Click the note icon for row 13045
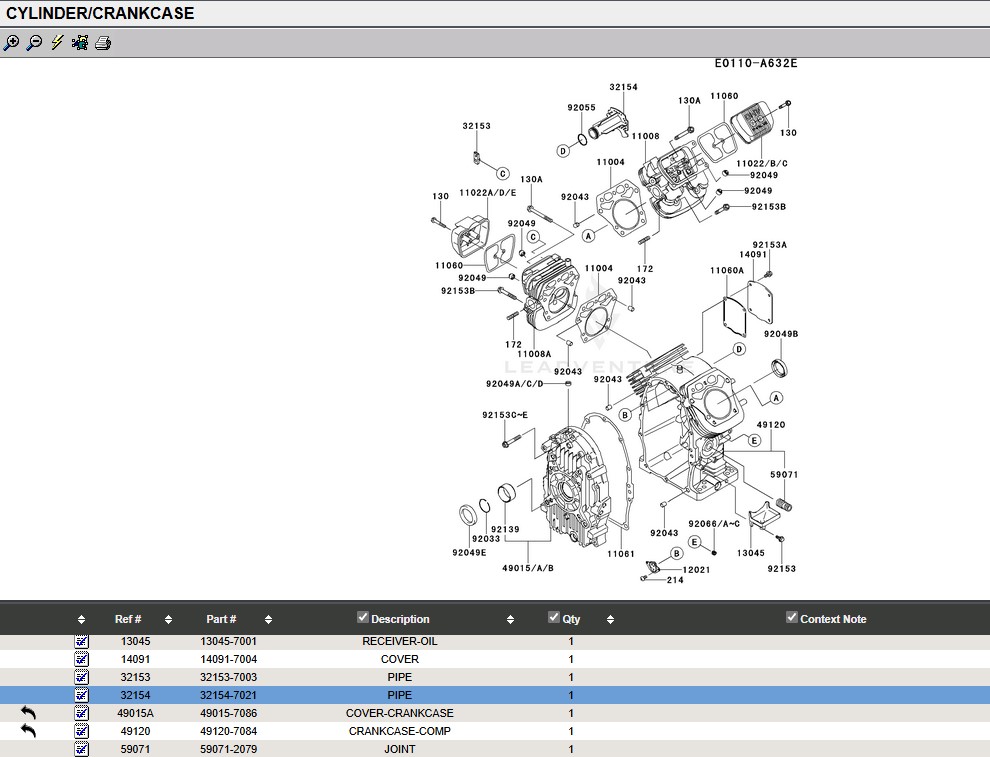The width and height of the screenshot is (990, 757). click(82, 641)
